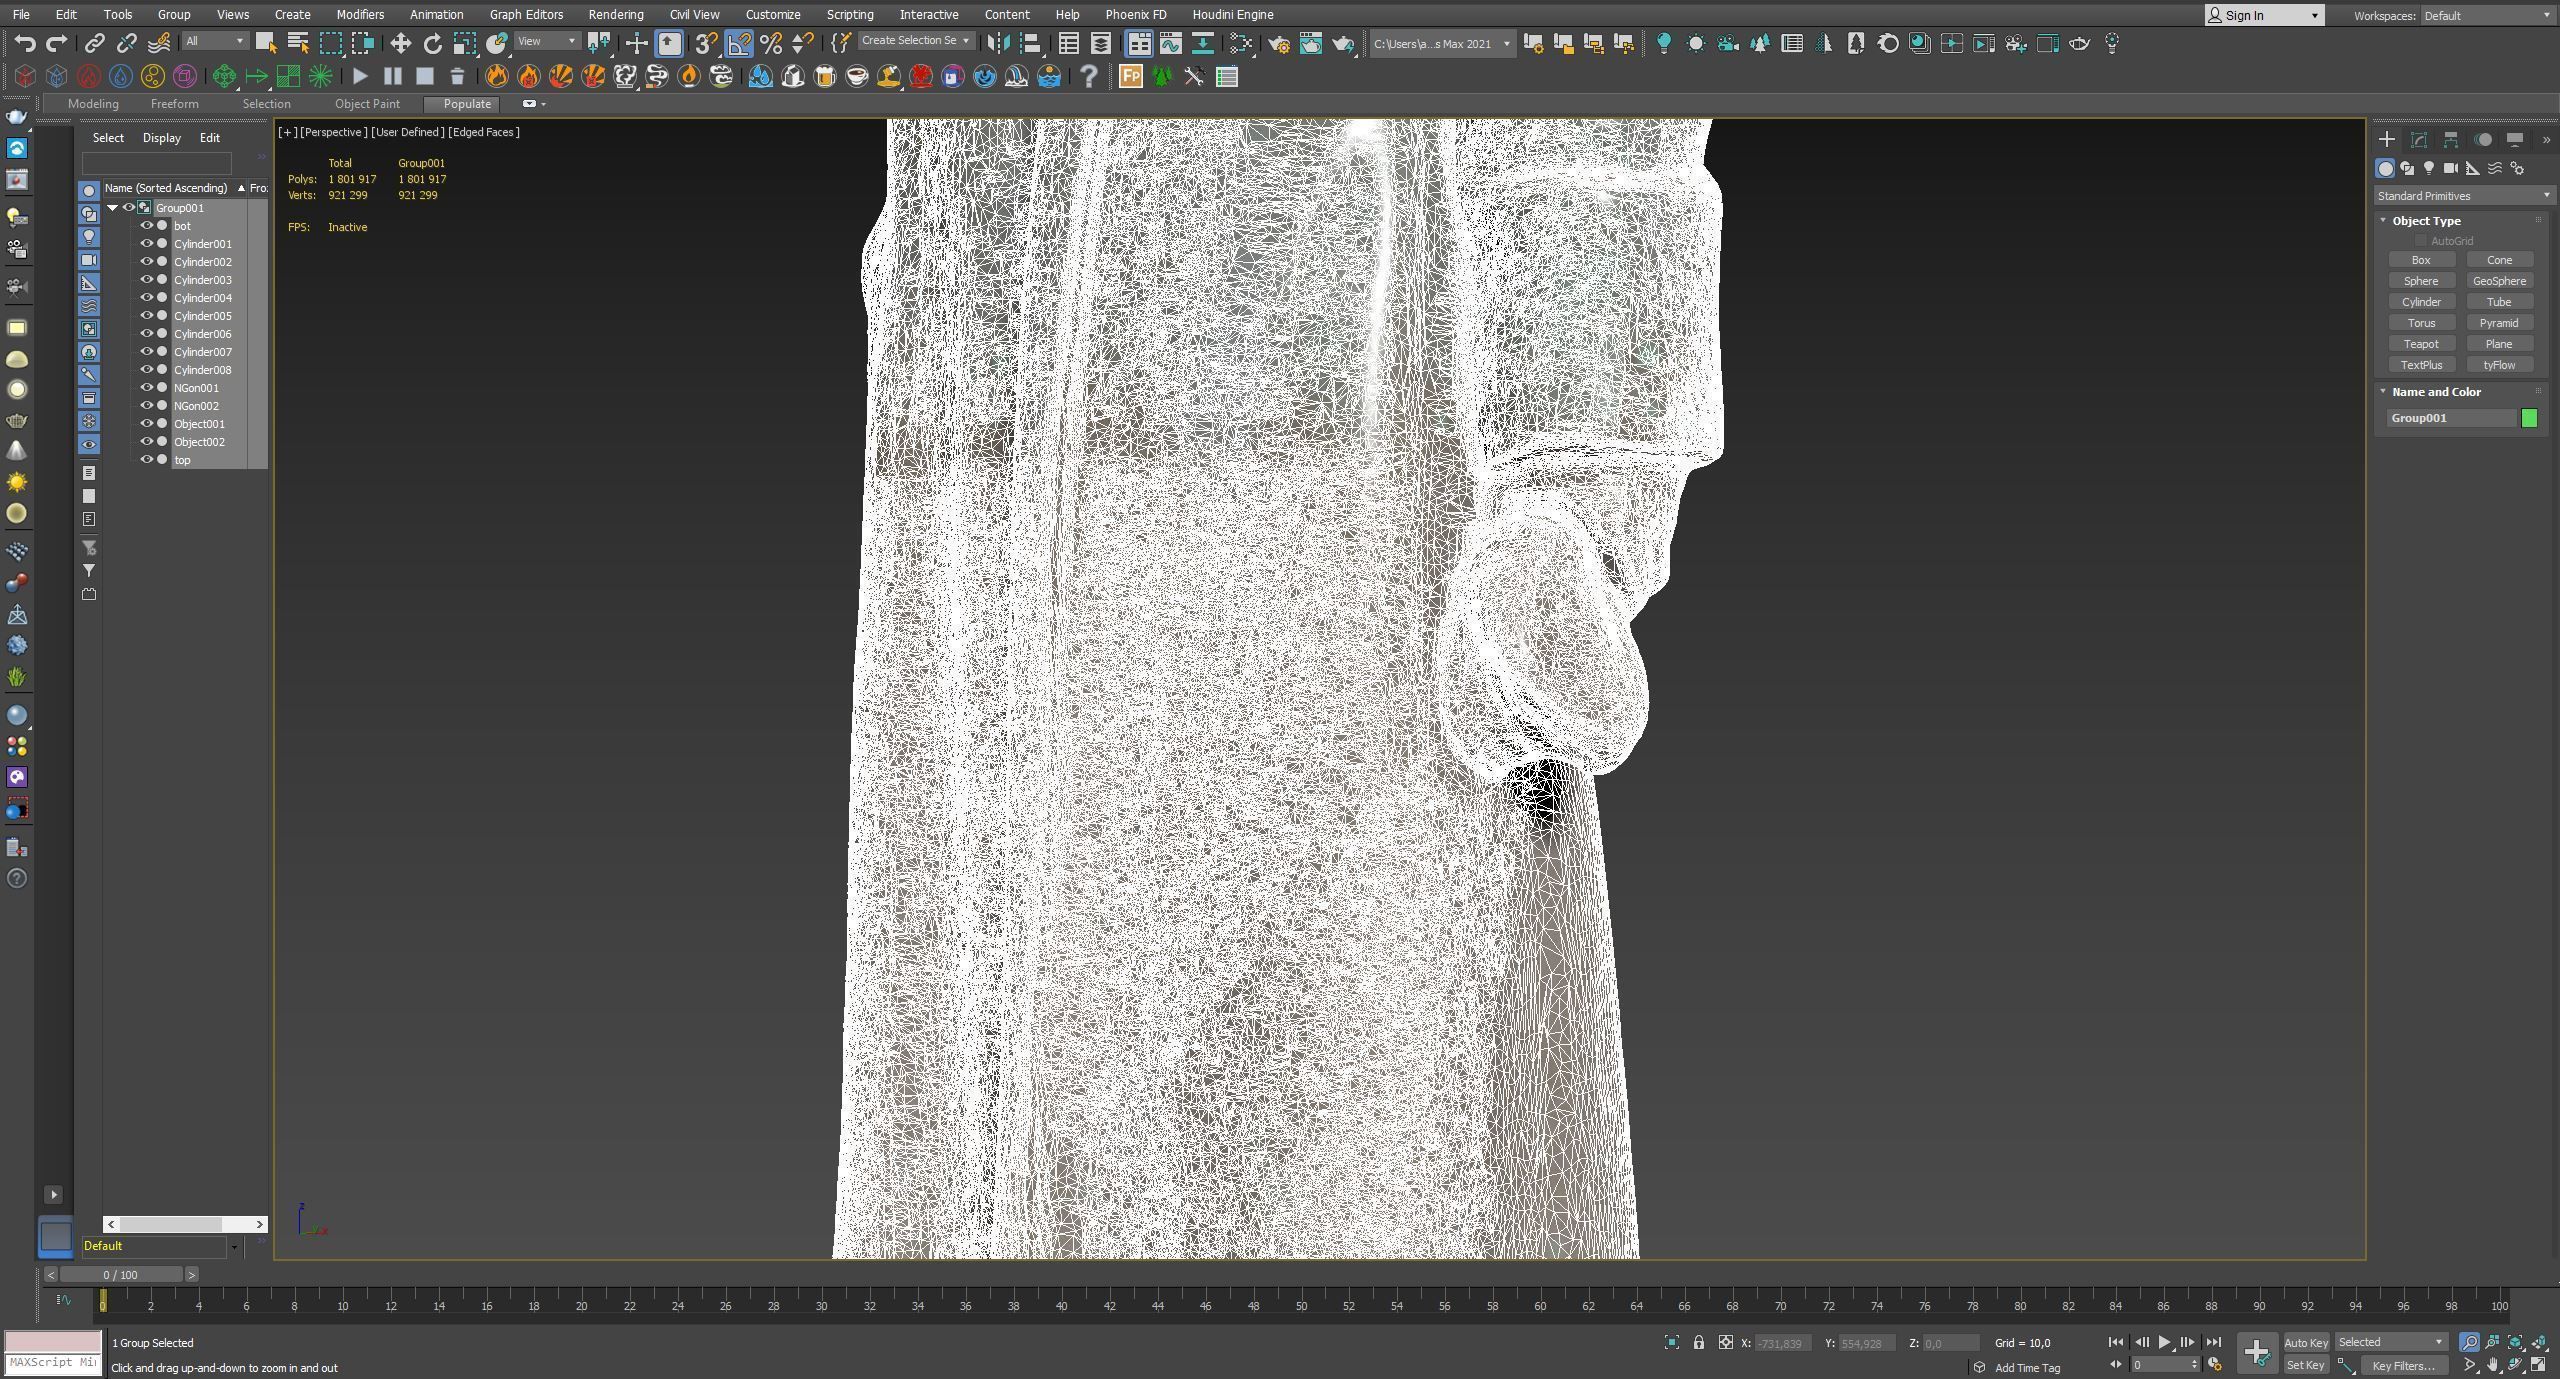Enable the AutoGrid checkbox

(2420, 241)
